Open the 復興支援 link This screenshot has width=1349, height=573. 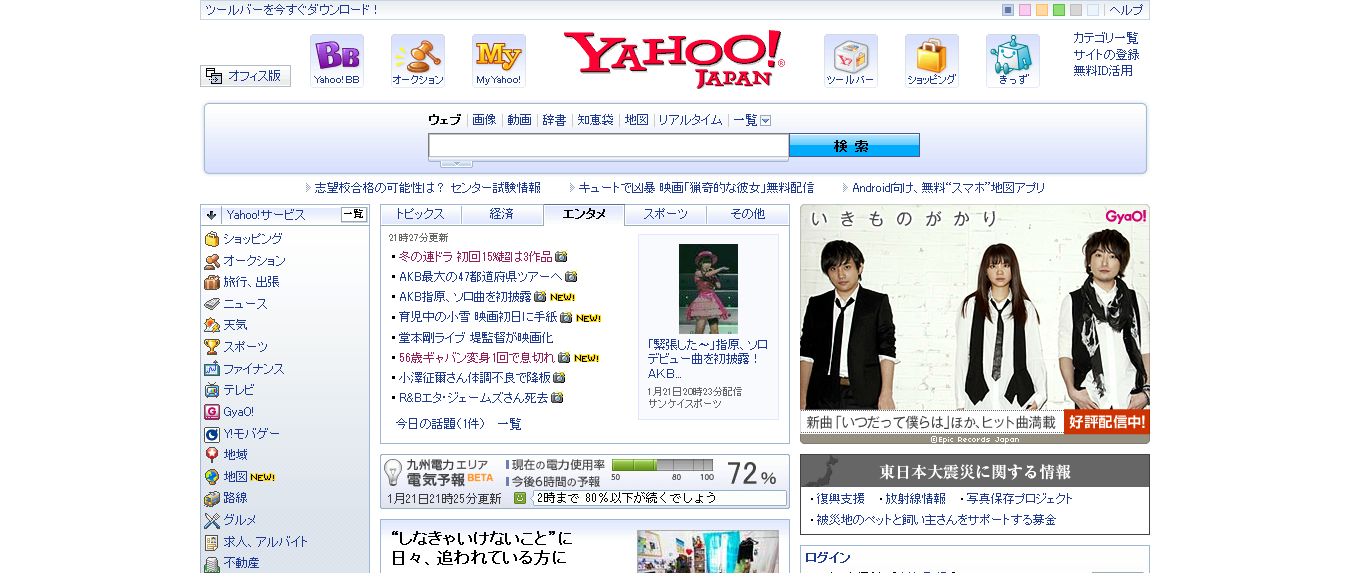coord(841,498)
